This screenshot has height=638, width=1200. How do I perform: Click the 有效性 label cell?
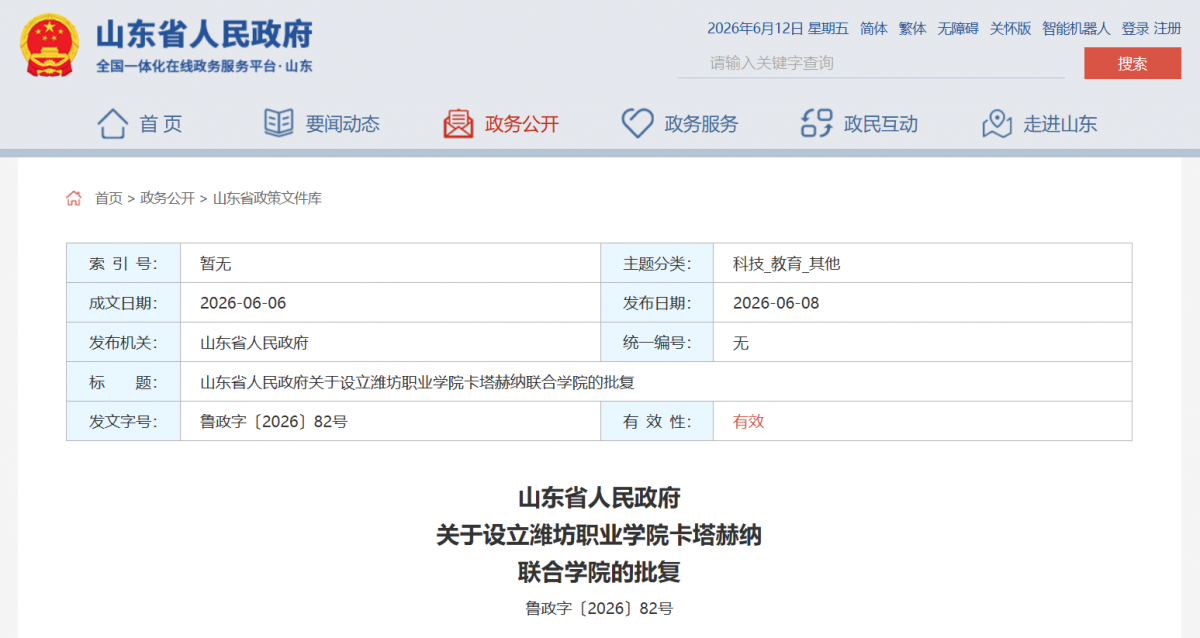656,421
